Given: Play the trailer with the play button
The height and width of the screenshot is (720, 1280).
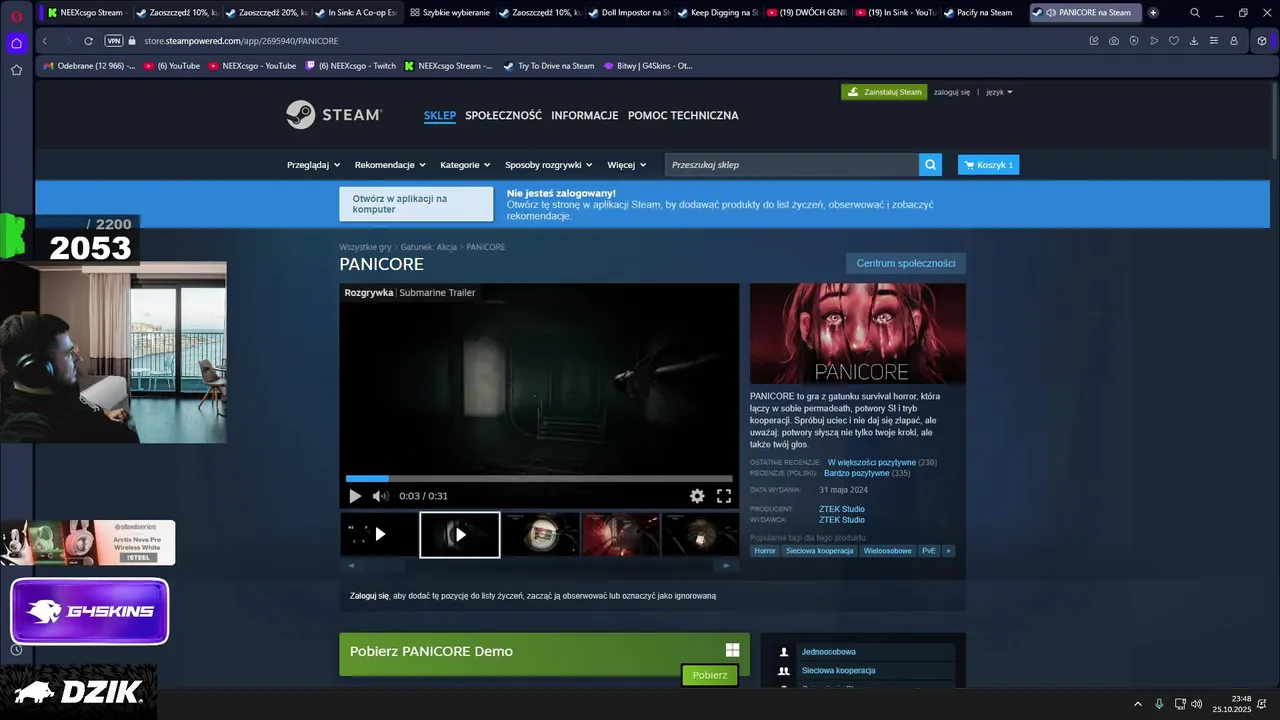Looking at the screenshot, I should coord(355,496).
